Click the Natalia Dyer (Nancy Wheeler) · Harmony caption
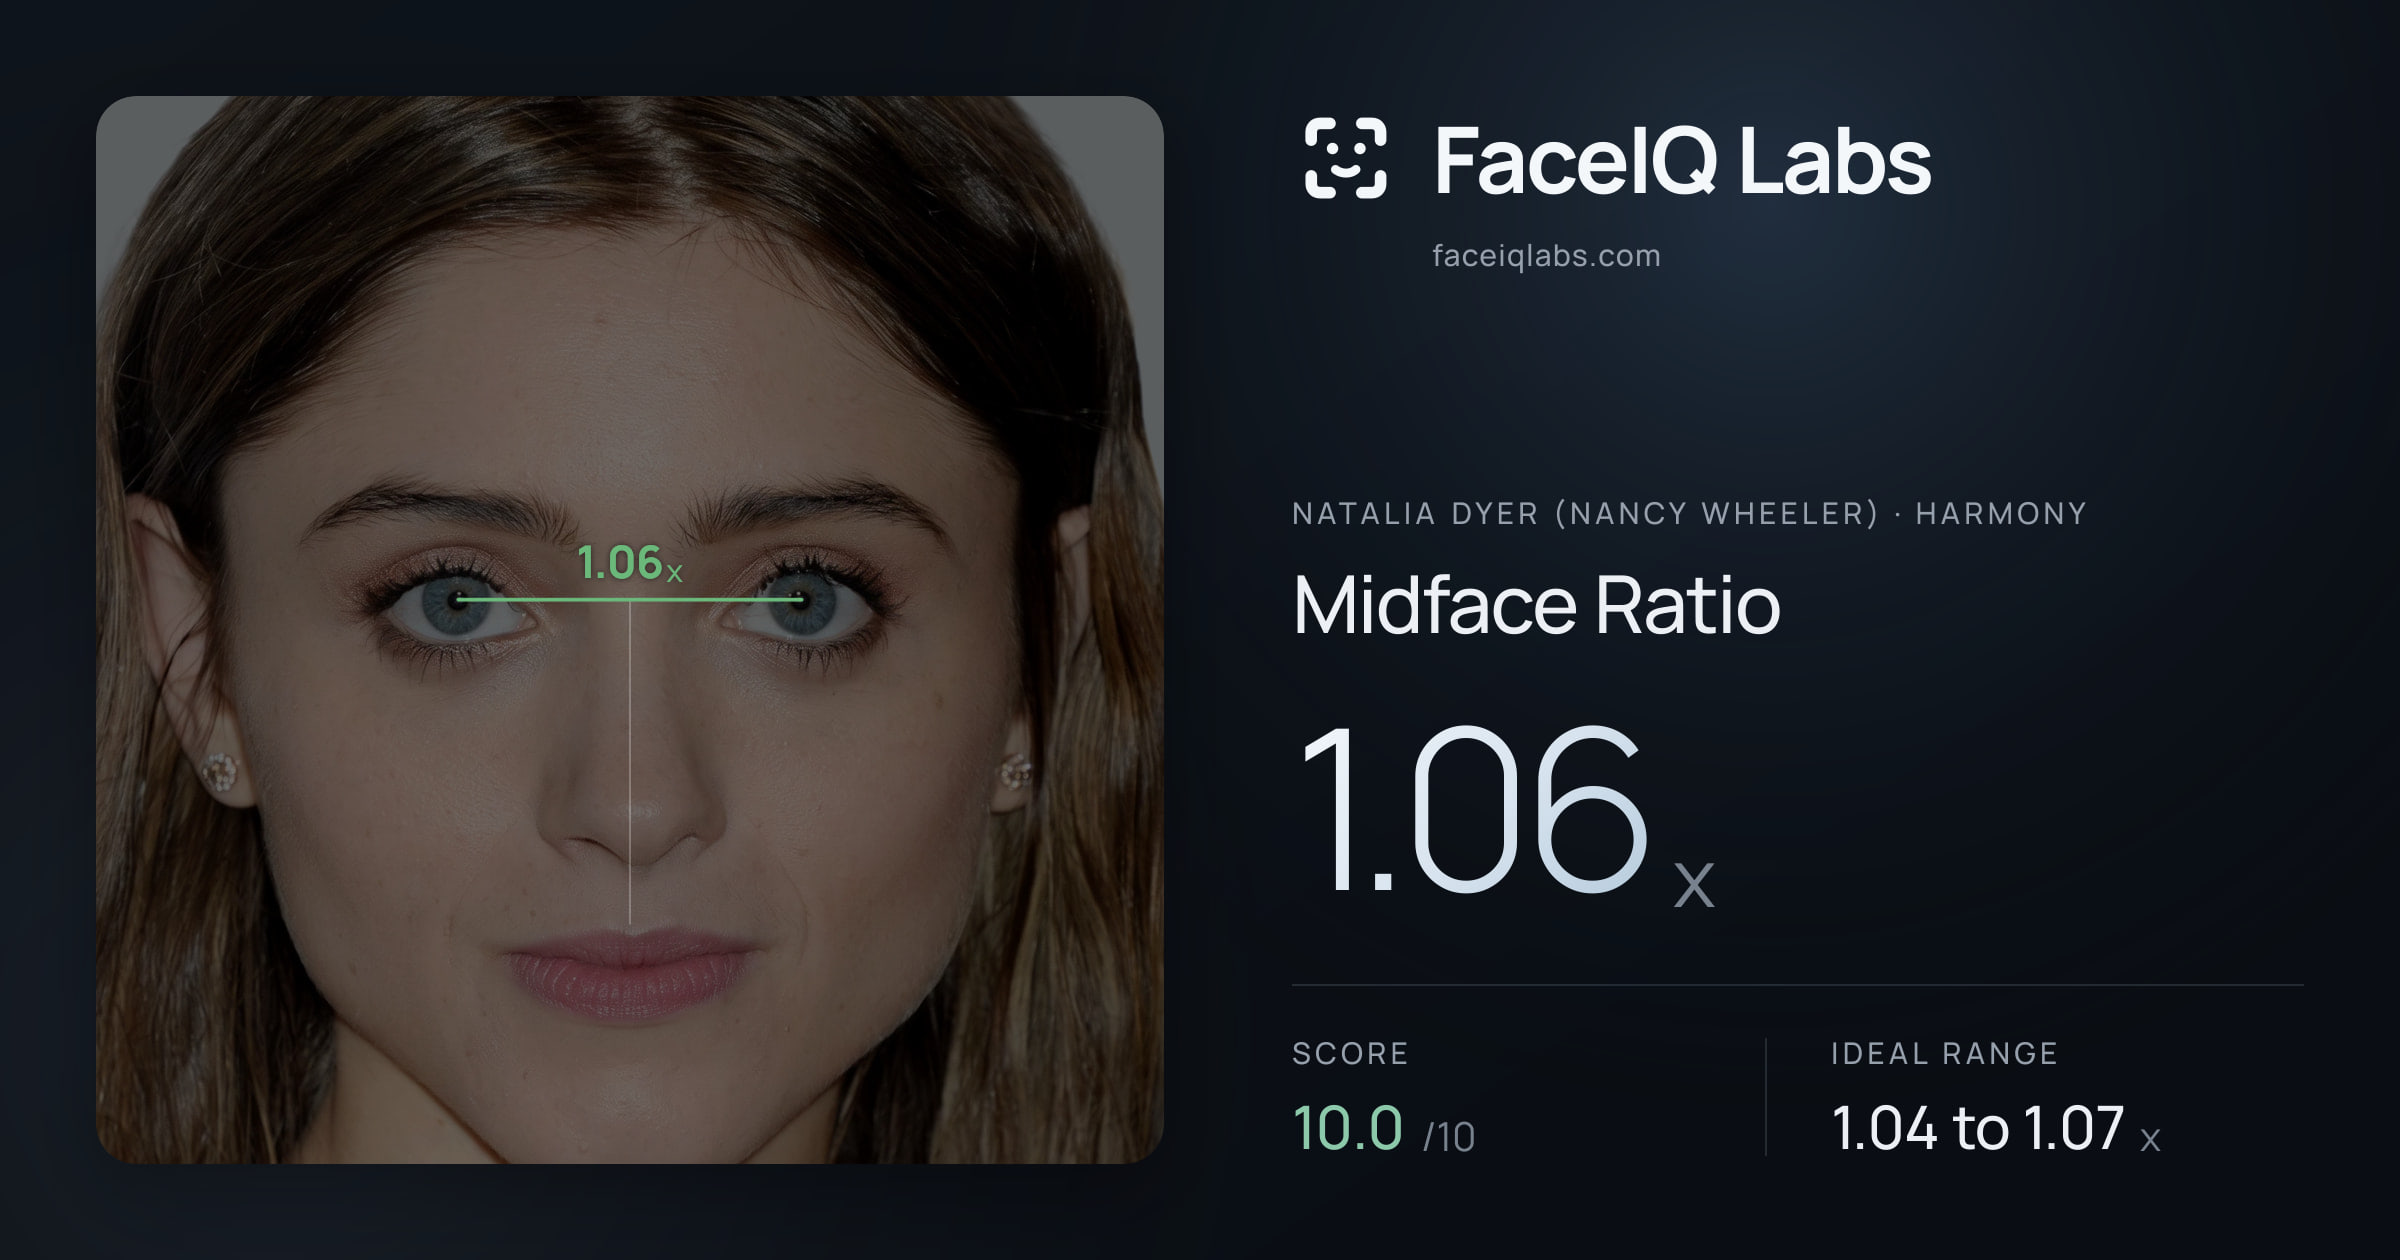The image size is (2400, 1260). (x=1689, y=514)
